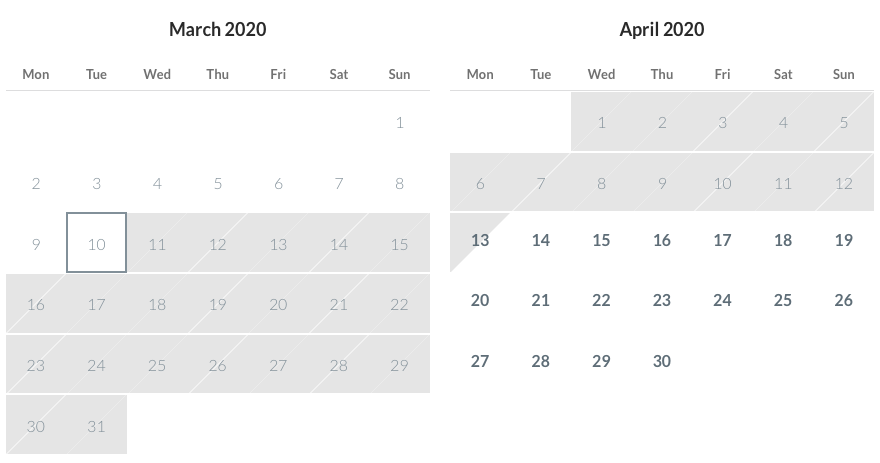The width and height of the screenshot is (880, 463).
Task: Click the half-available April 13 cell
Action: pyautogui.click(x=480, y=241)
